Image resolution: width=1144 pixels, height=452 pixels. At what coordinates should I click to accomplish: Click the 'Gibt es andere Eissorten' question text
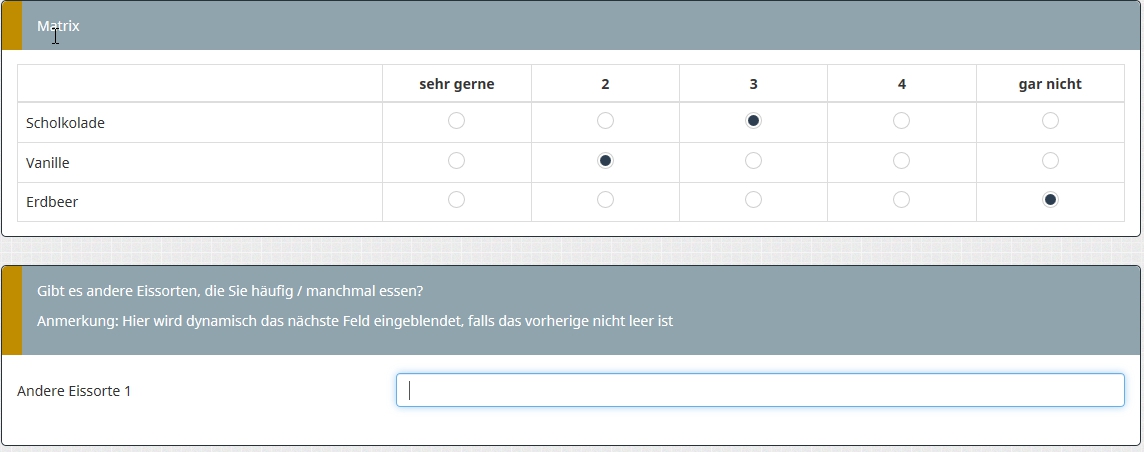(230, 291)
